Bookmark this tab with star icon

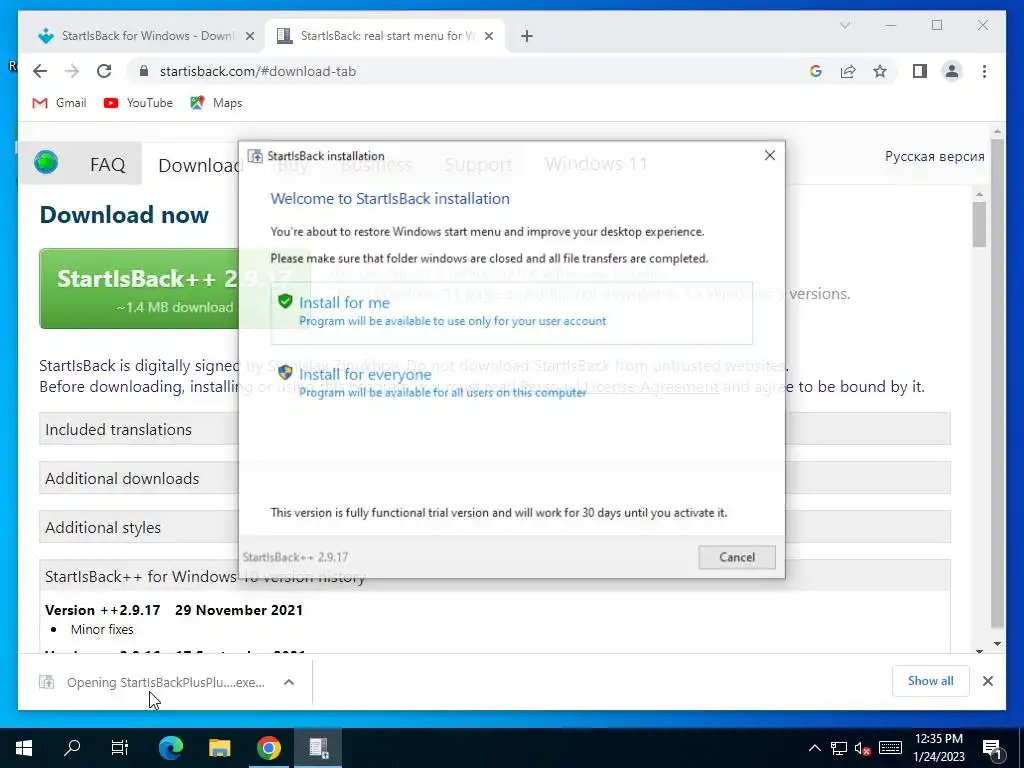click(x=880, y=71)
